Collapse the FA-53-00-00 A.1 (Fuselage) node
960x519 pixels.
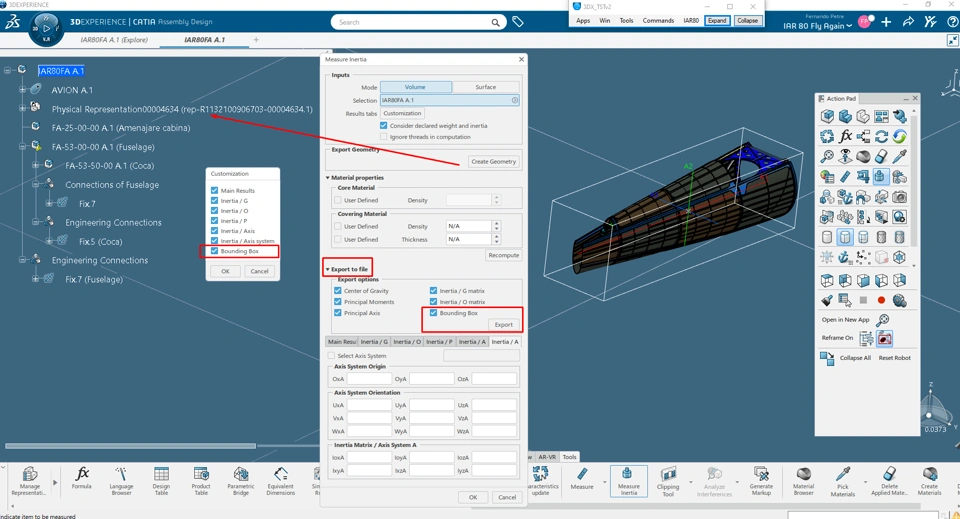[23, 147]
